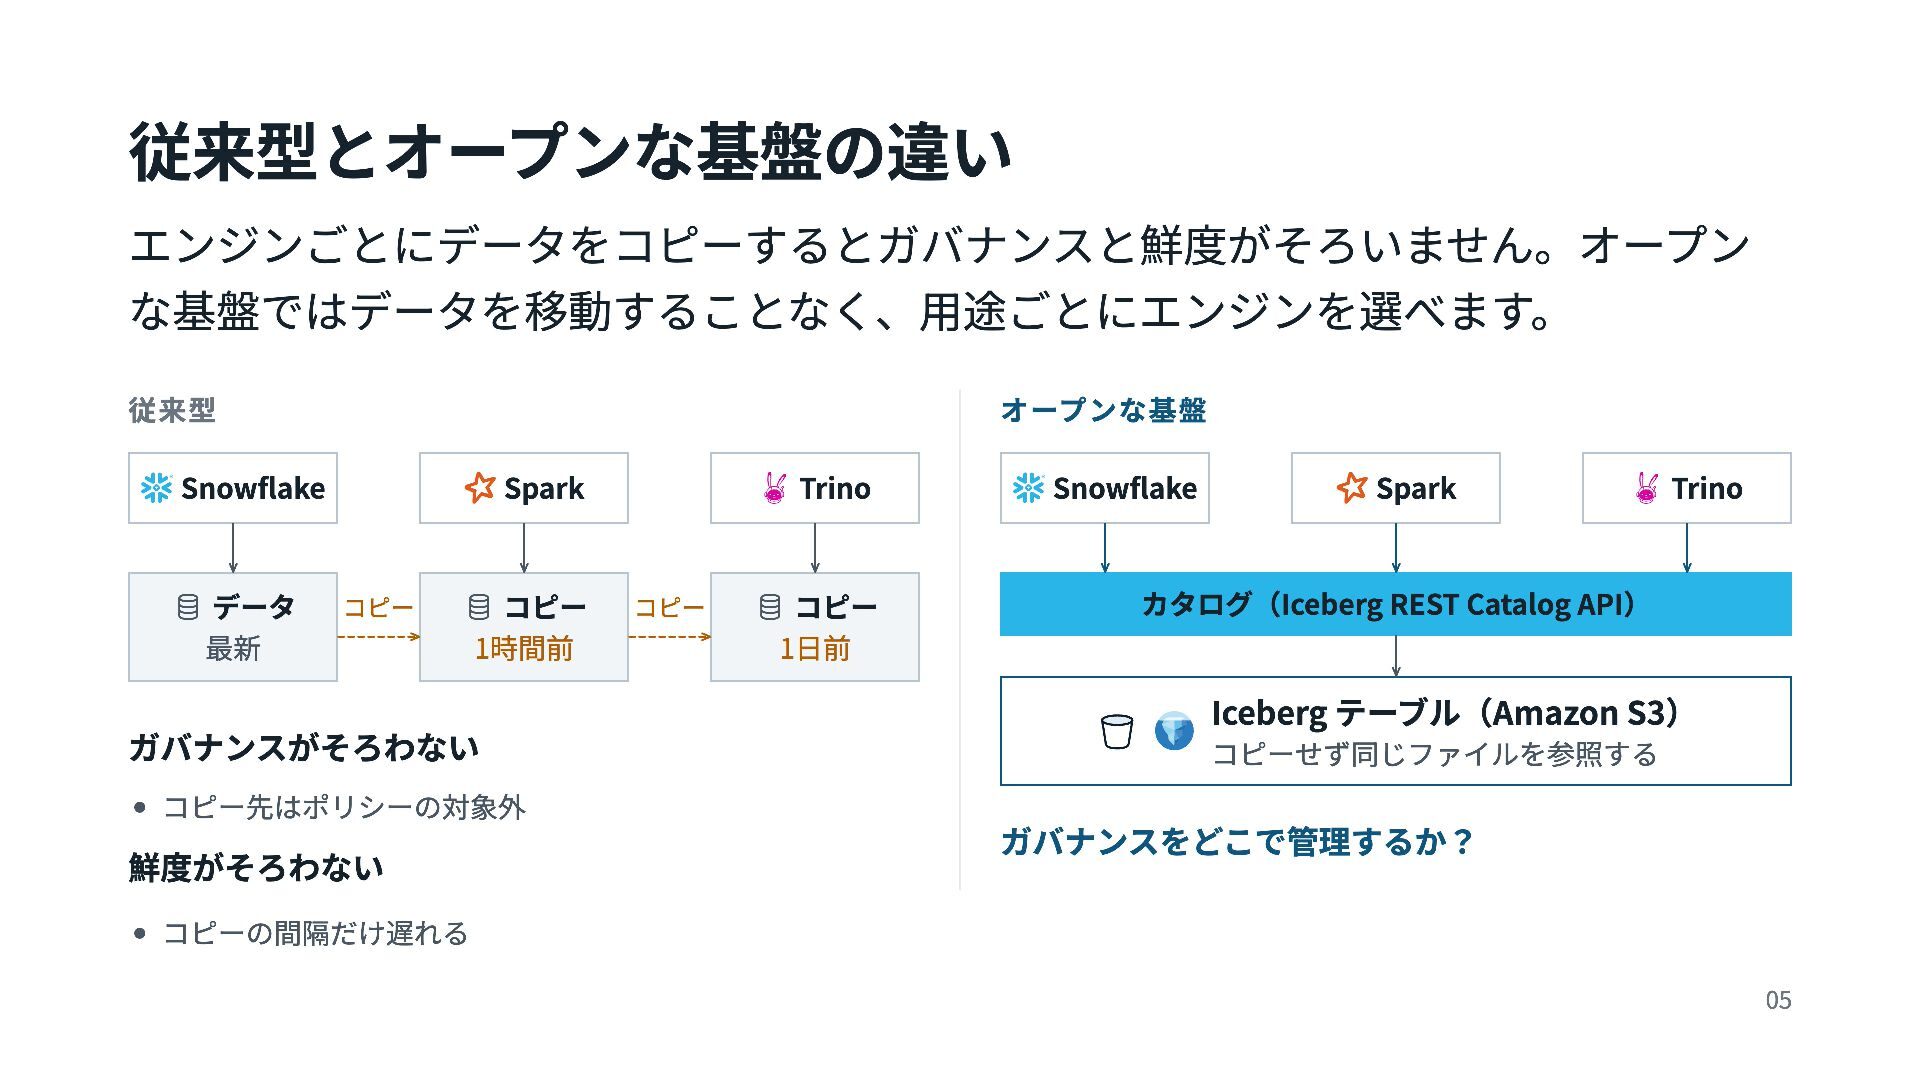
Task: Click the オープンな基盤 section heading
Action: 1103,410
